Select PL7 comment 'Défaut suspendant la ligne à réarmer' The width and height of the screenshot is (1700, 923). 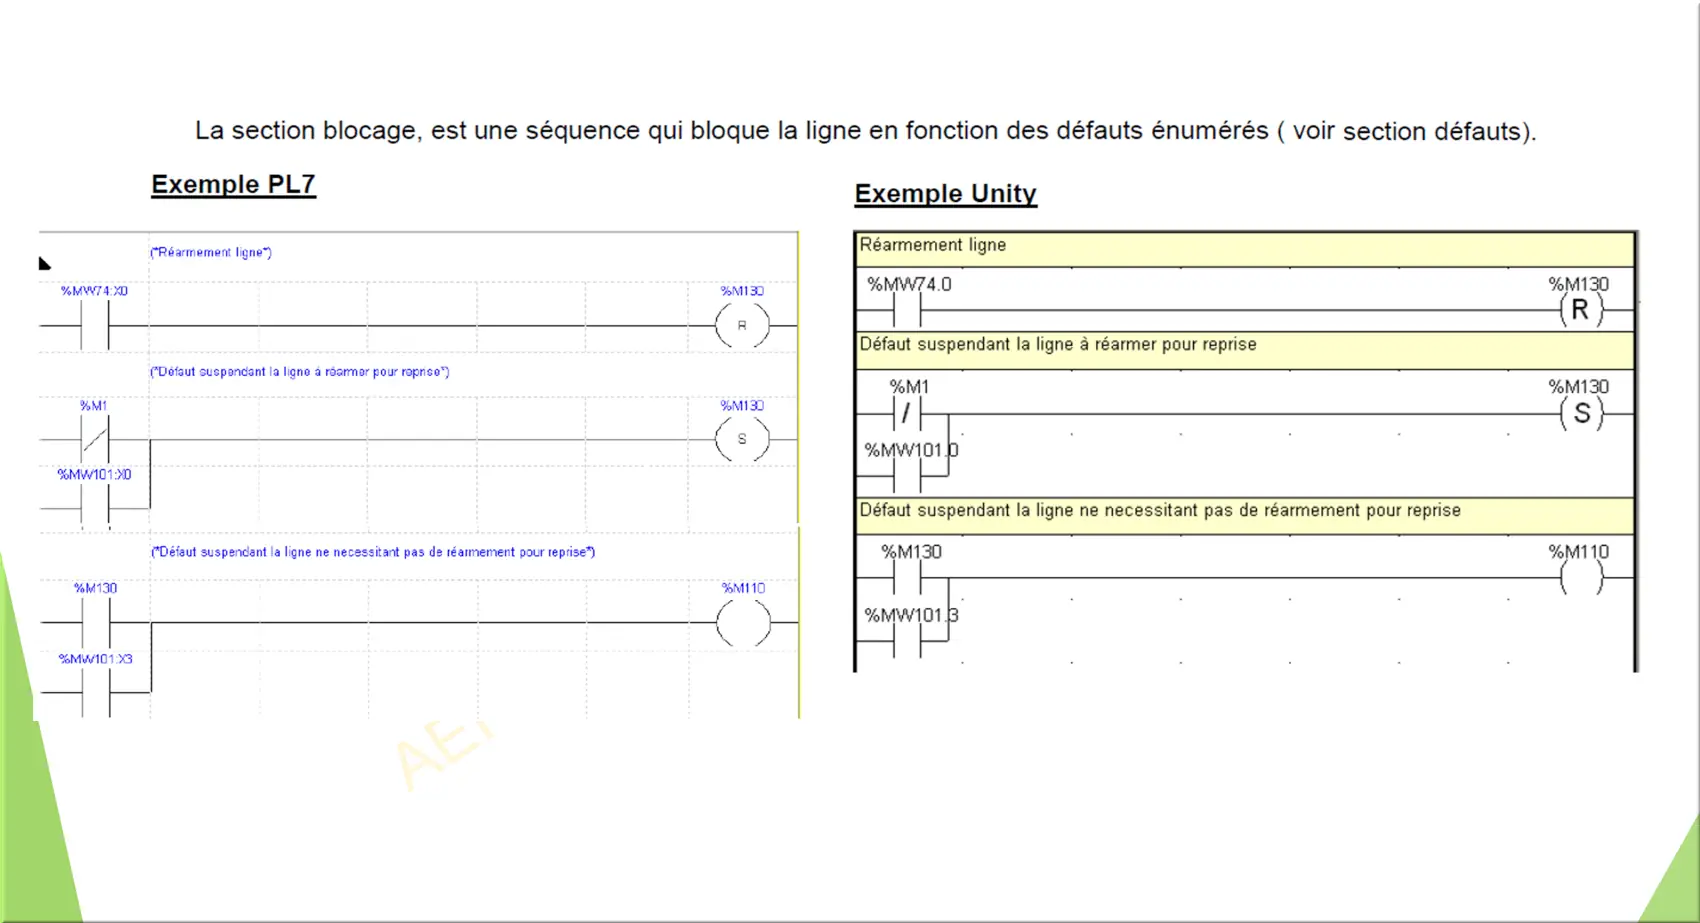[x=300, y=371]
